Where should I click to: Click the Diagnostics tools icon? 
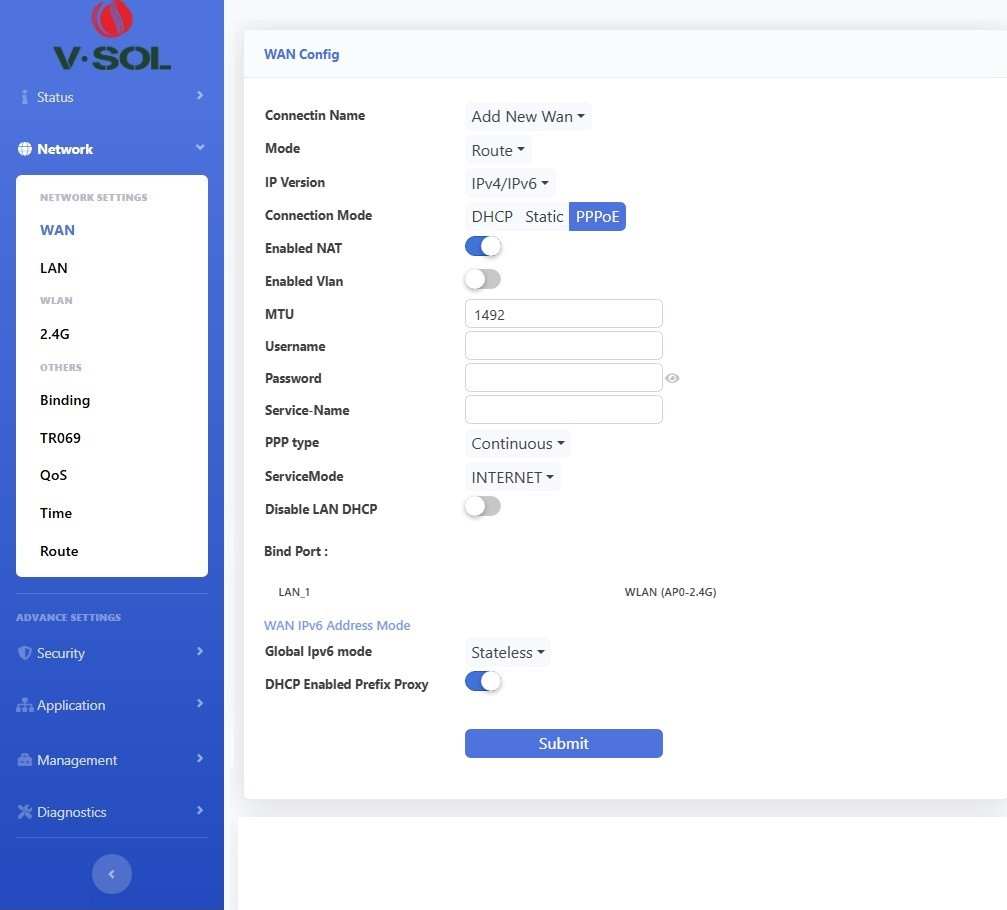(x=25, y=812)
